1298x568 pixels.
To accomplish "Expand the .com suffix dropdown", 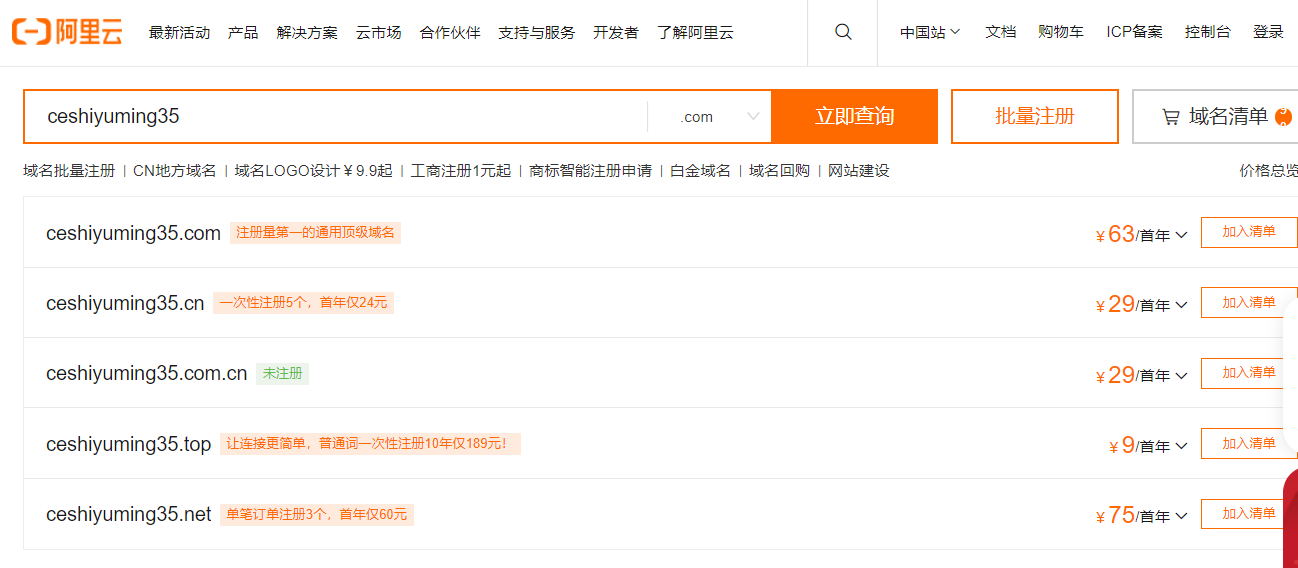I will (x=710, y=117).
